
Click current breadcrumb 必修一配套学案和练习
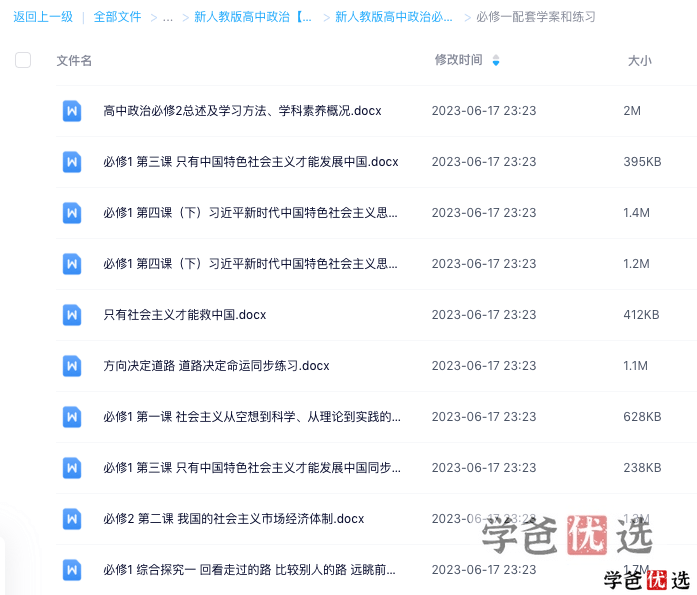point(536,17)
